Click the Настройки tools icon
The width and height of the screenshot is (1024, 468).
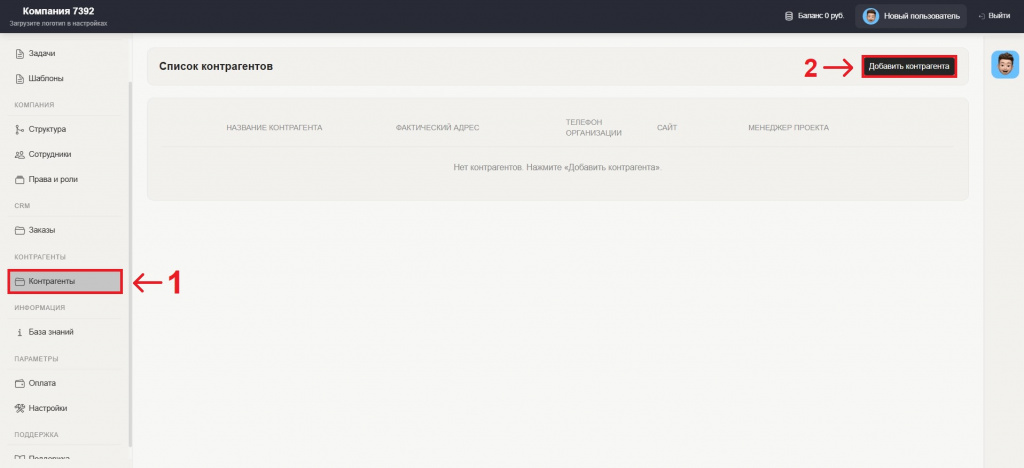(x=20, y=408)
